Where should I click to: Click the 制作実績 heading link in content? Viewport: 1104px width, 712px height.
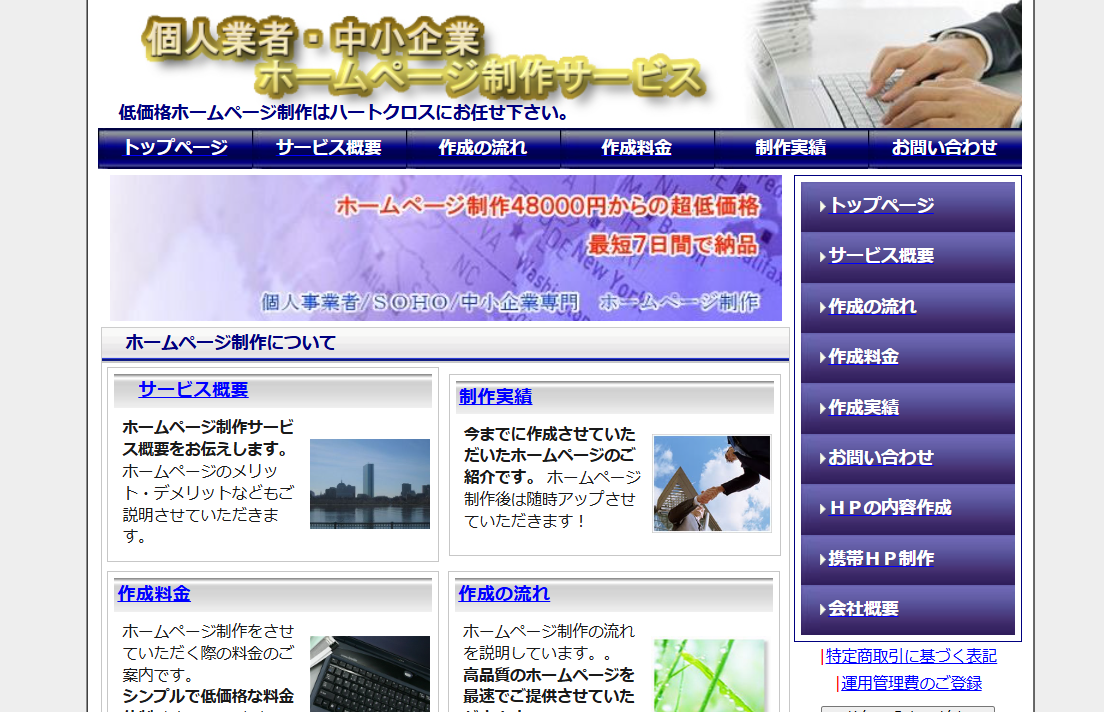tap(495, 397)
